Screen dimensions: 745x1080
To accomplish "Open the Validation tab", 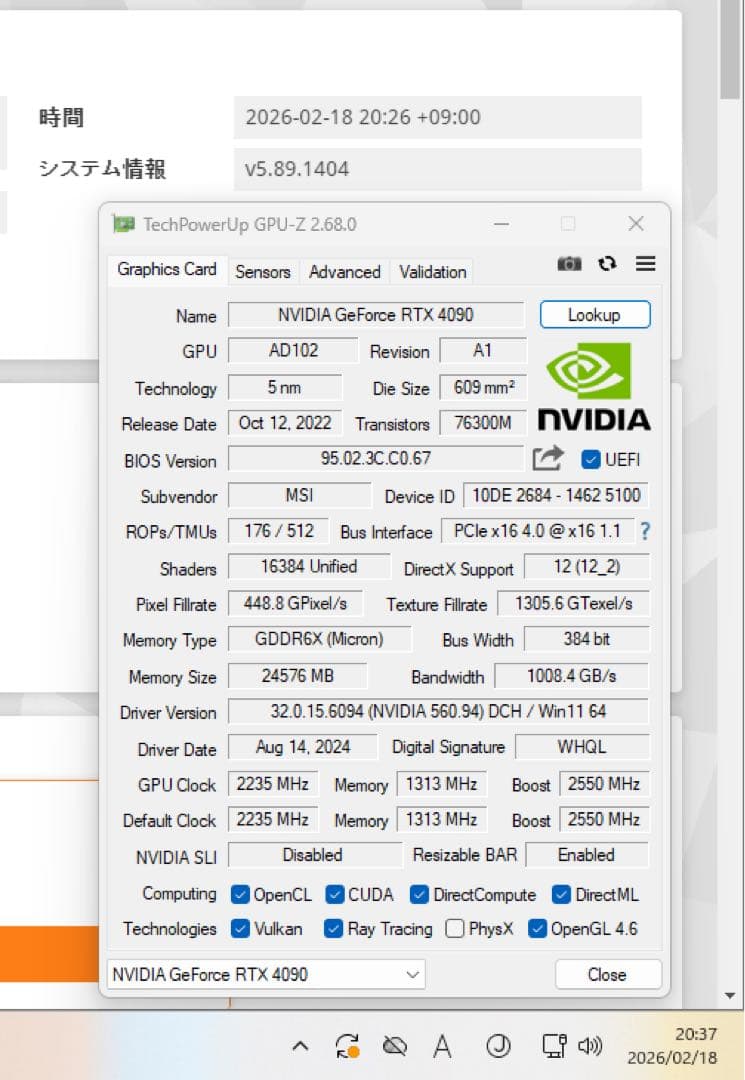I will pyautogui.click(x=432, y=272).
